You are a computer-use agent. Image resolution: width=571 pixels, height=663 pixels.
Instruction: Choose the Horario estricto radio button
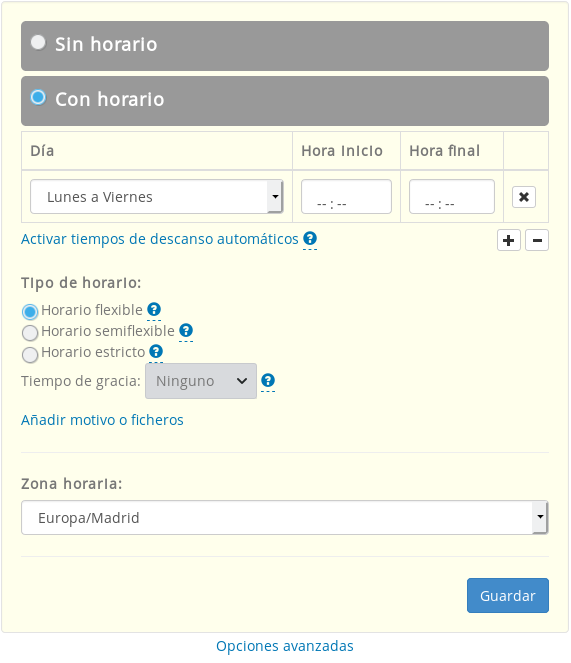(30, 354)
